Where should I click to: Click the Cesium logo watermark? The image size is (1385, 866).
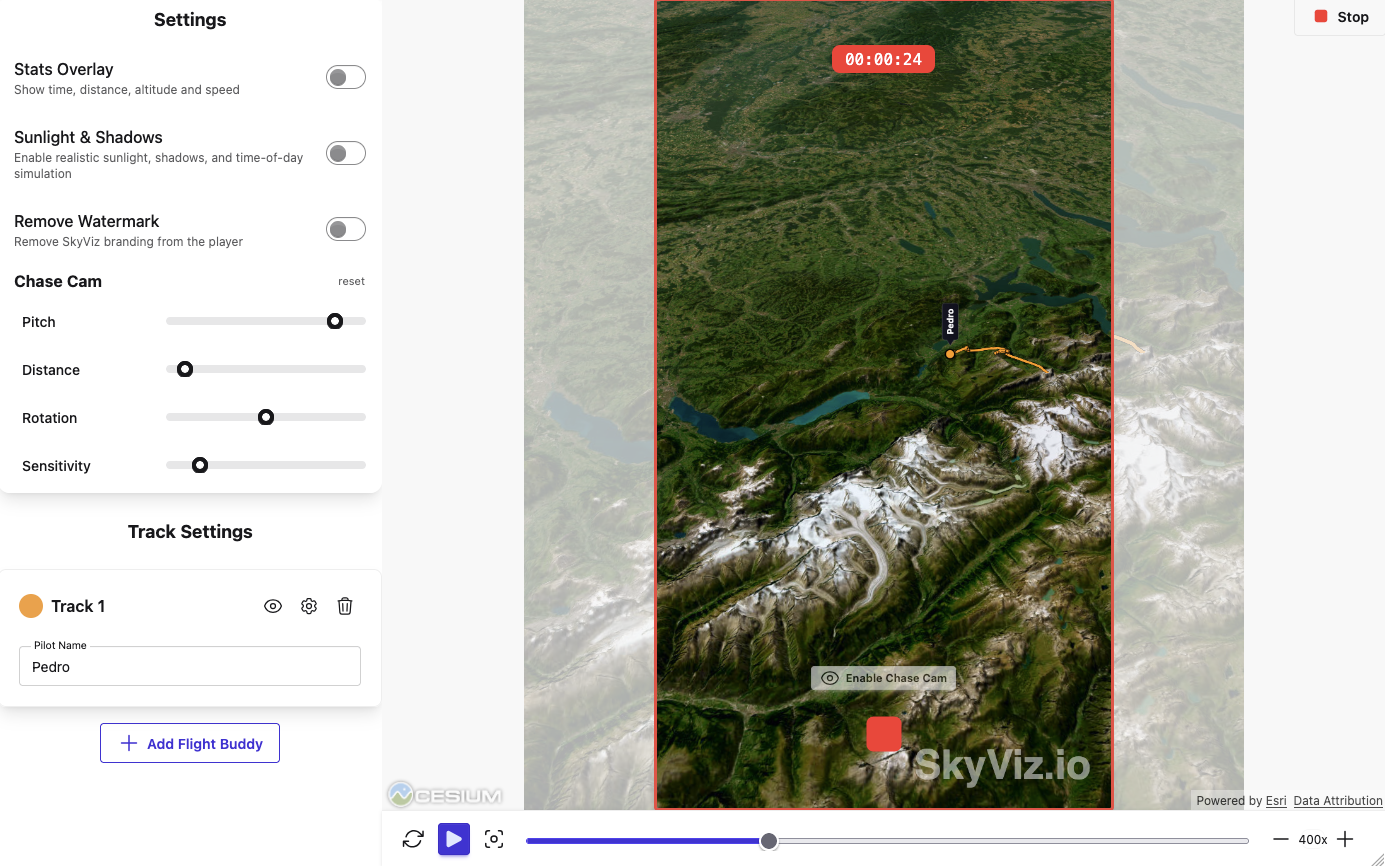pos(445,793)
